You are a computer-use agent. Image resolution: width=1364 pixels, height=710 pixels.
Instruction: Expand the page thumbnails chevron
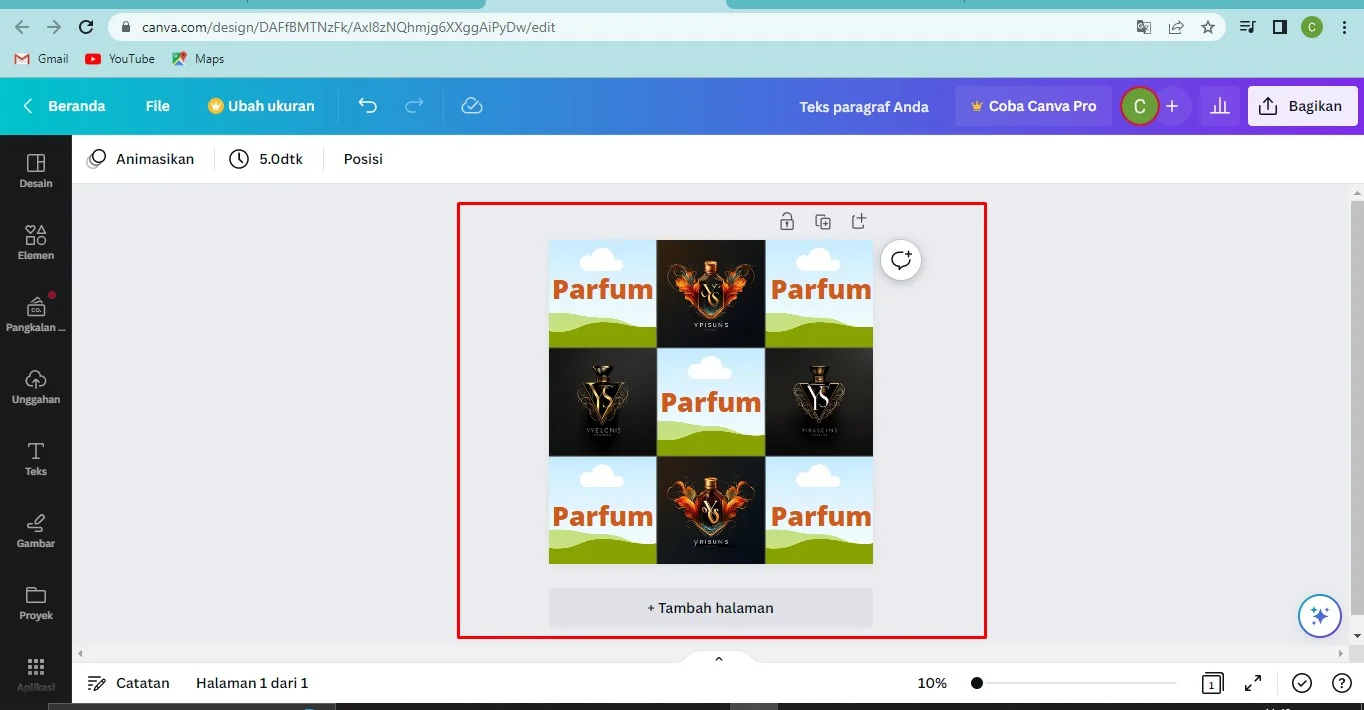(718, 658)
